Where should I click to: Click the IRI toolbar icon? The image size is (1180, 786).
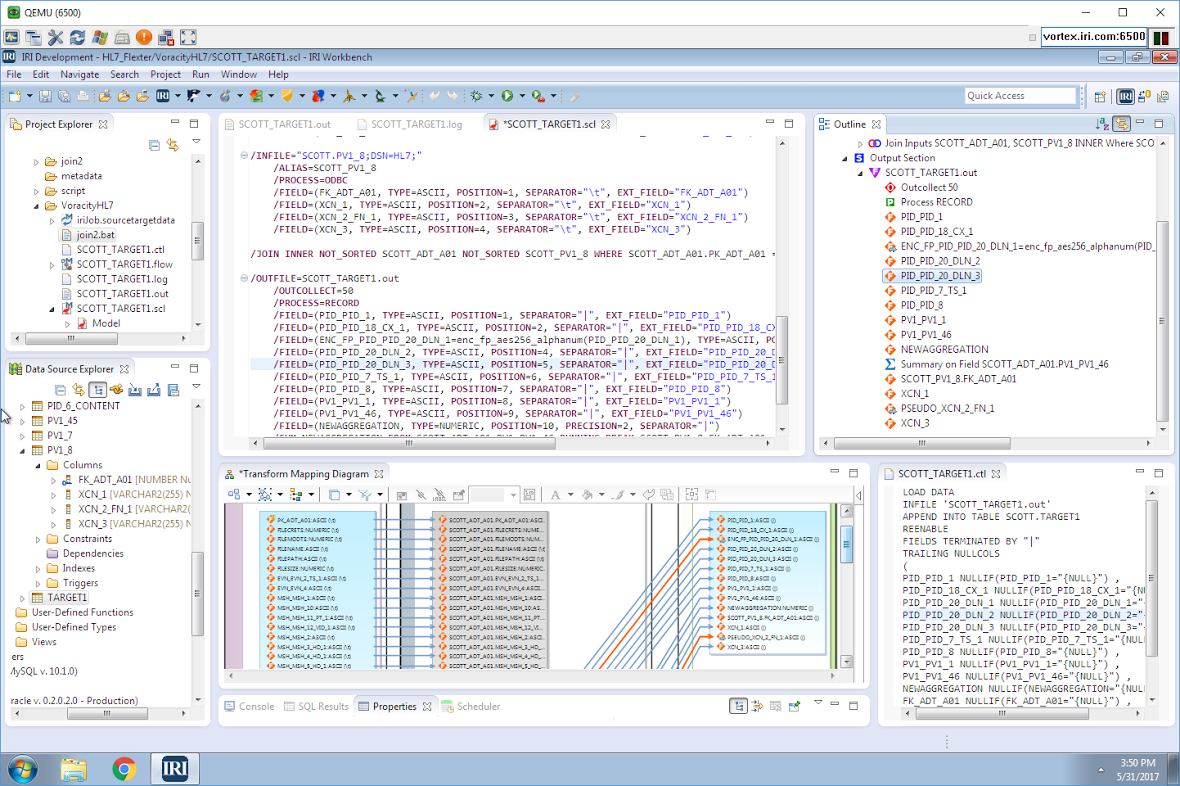pyautogui.click(x=163, y=96)
